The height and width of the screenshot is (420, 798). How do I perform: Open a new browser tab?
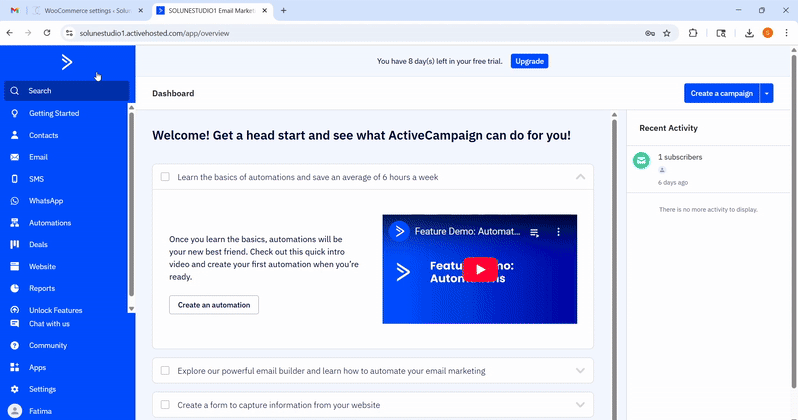[283, 11]
